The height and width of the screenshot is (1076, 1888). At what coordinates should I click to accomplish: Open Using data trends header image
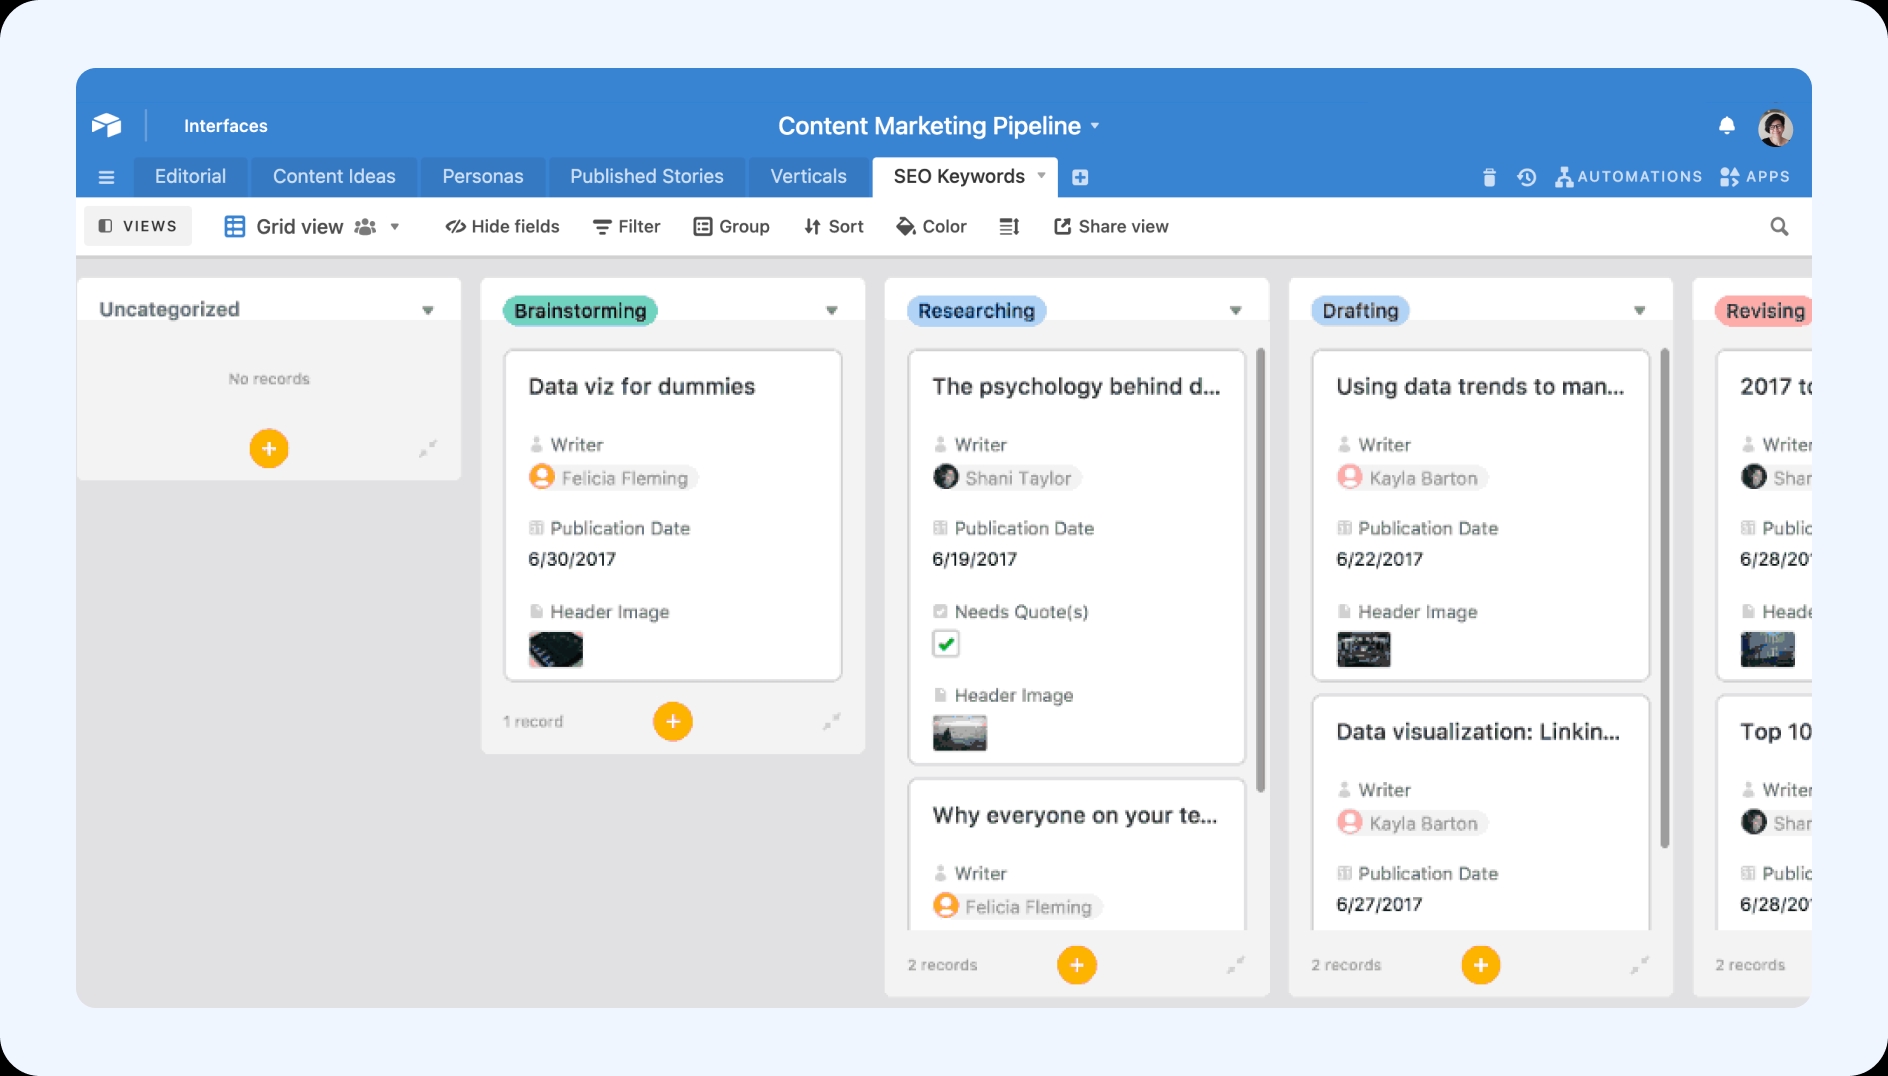coord(1364,650)
